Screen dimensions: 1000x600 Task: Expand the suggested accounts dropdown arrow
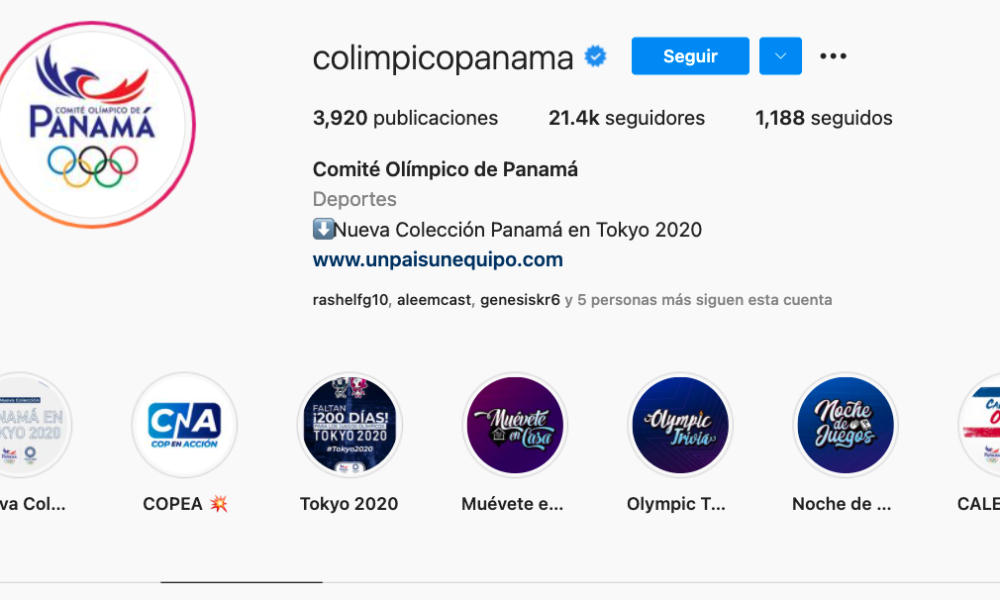pyautogui.click(x=780, y=56)
